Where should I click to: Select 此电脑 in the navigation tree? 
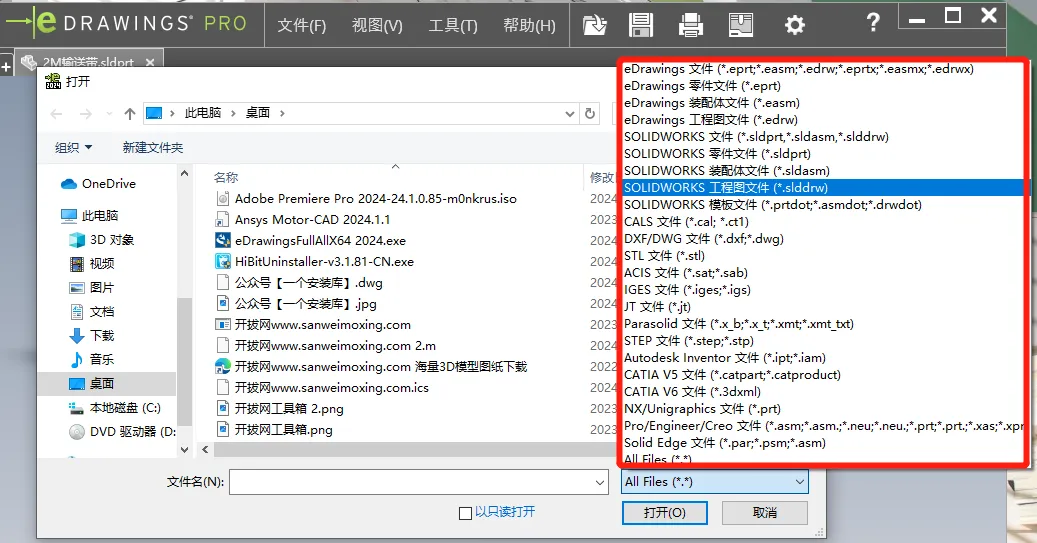[x=89, y=216]
